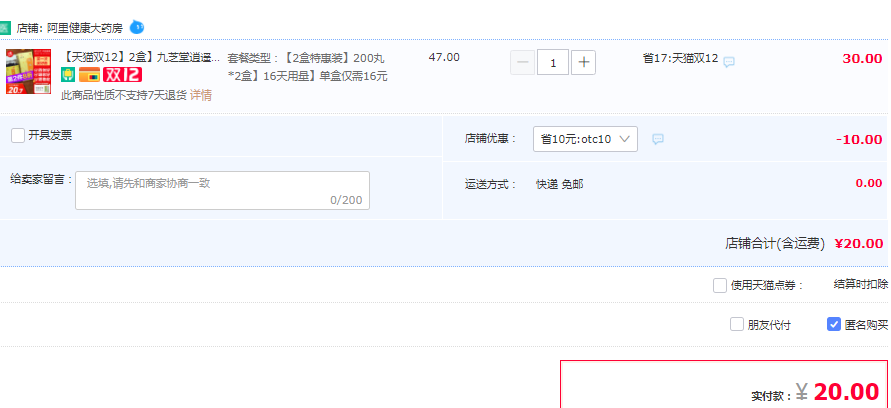Screen dimensions: 891x408
Task: Click the 实付款 amount 20.00
Action: pos(847,392)
